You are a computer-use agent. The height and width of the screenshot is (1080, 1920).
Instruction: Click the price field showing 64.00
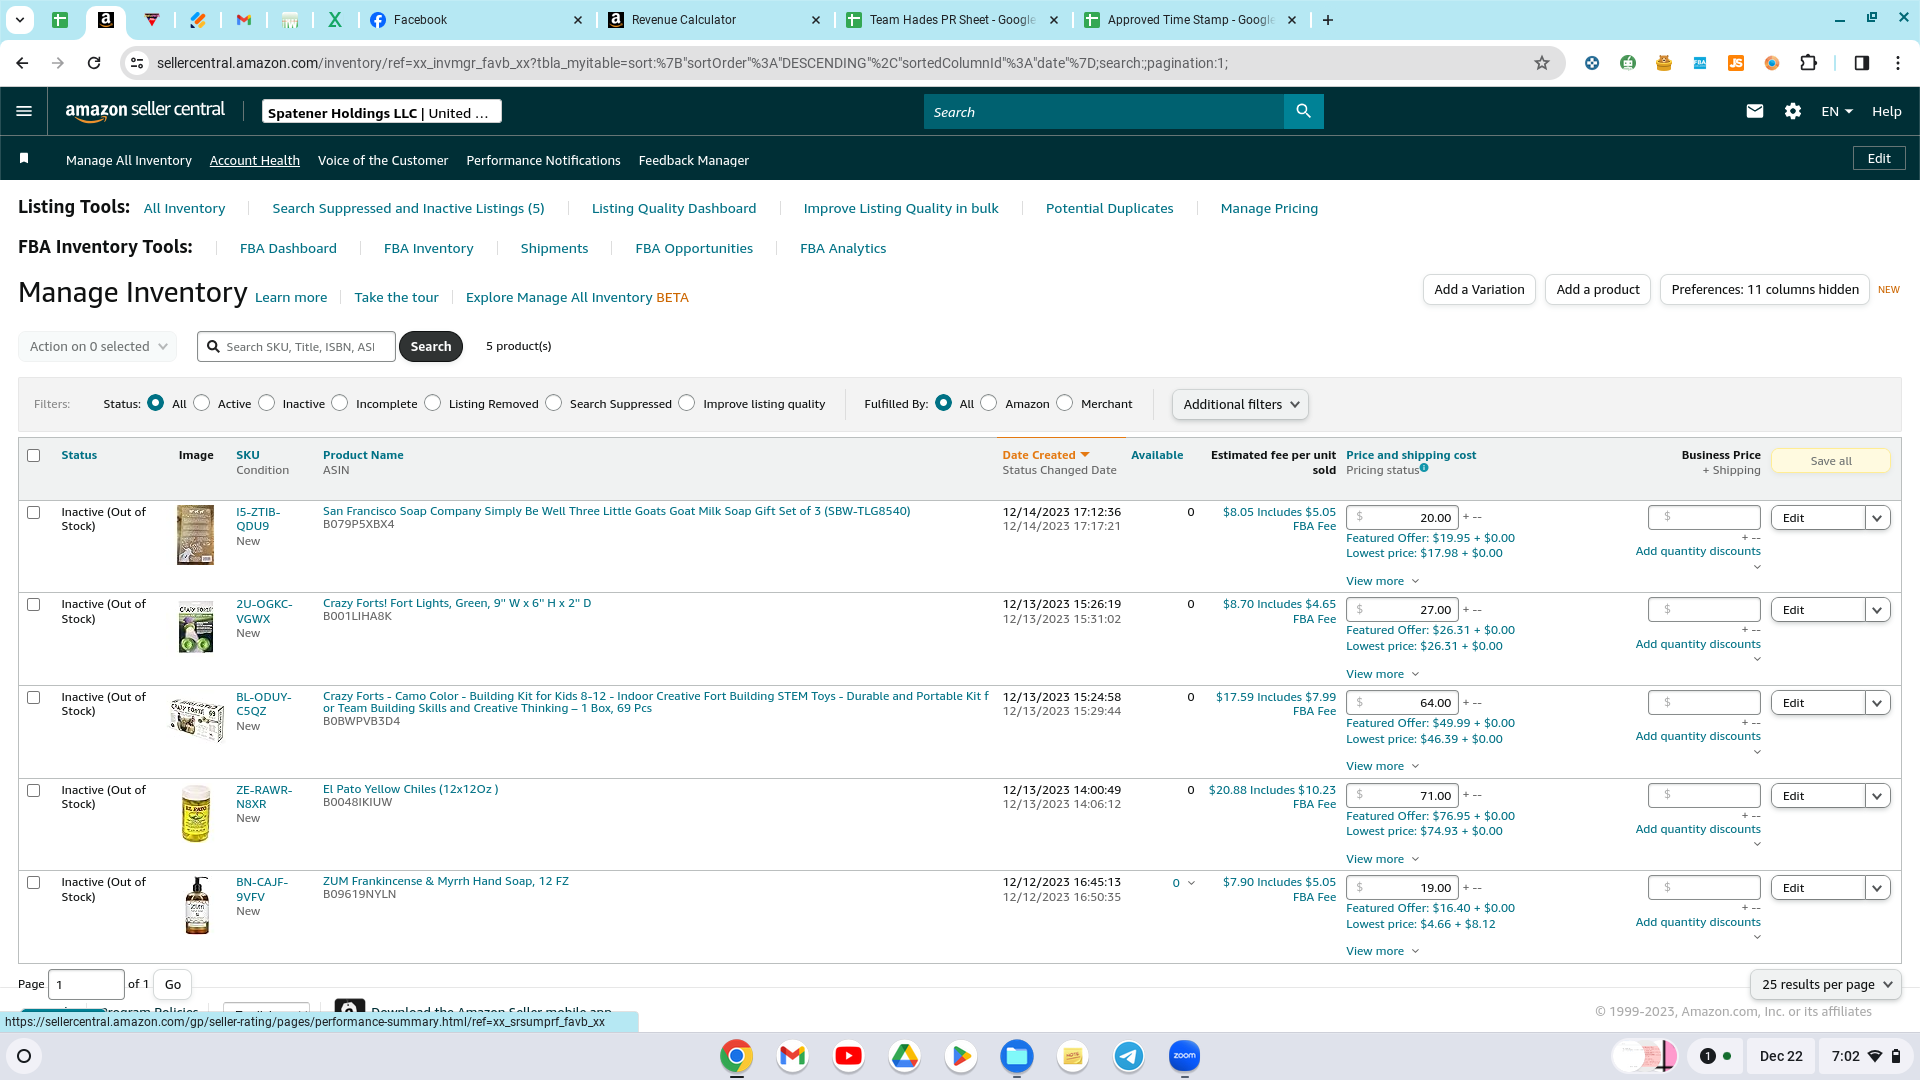tap(1402, 703)
